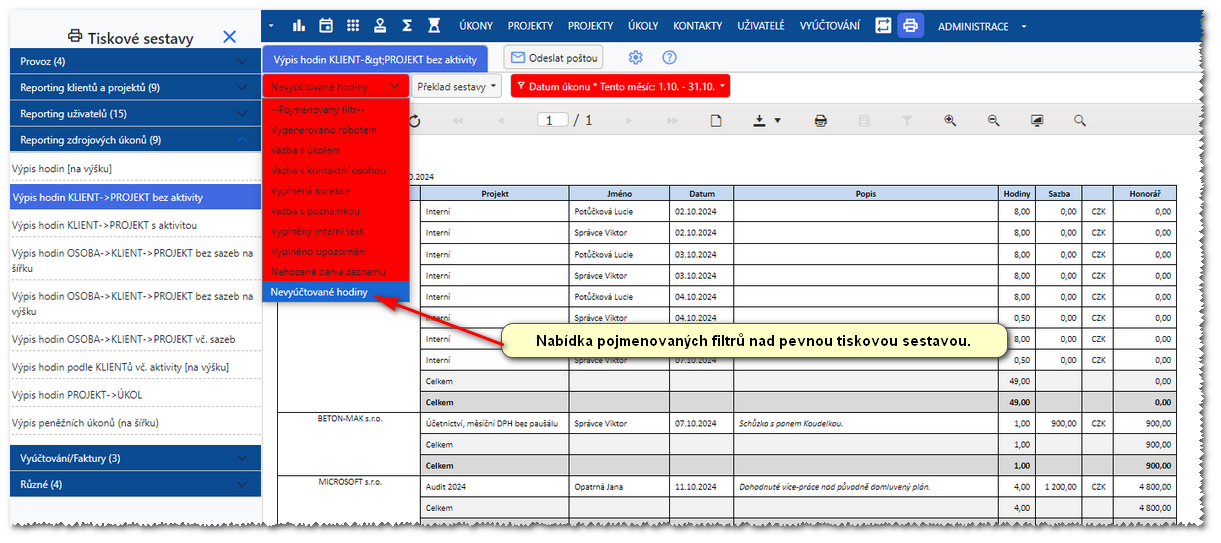Expand the Překlad sestavy dropdown
Image resolution: width=1221 pixels, height=543 pixels.
coord(456,87)
